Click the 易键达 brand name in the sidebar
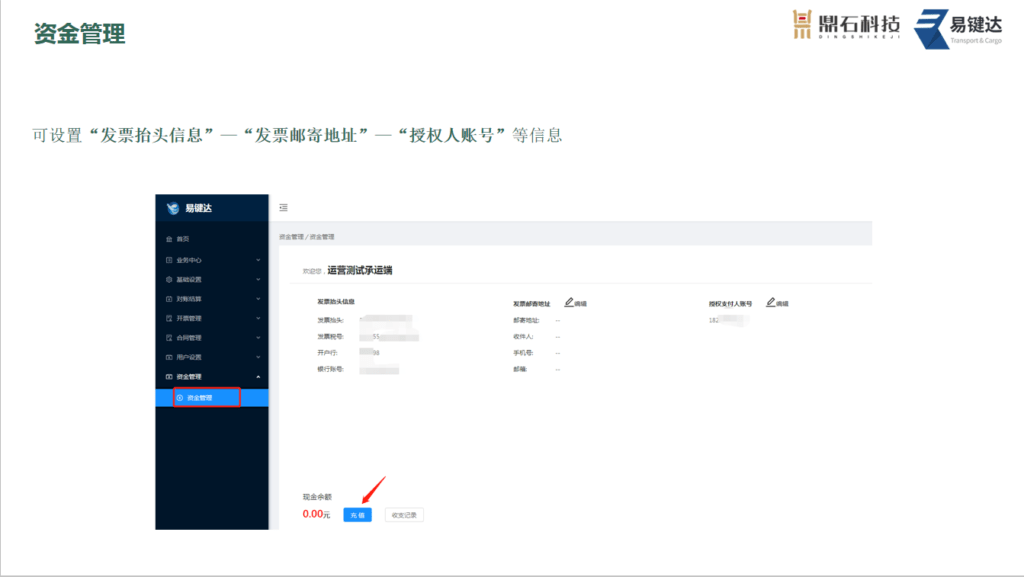Viewport: 1024px width, 577px height. coord(199,208)
